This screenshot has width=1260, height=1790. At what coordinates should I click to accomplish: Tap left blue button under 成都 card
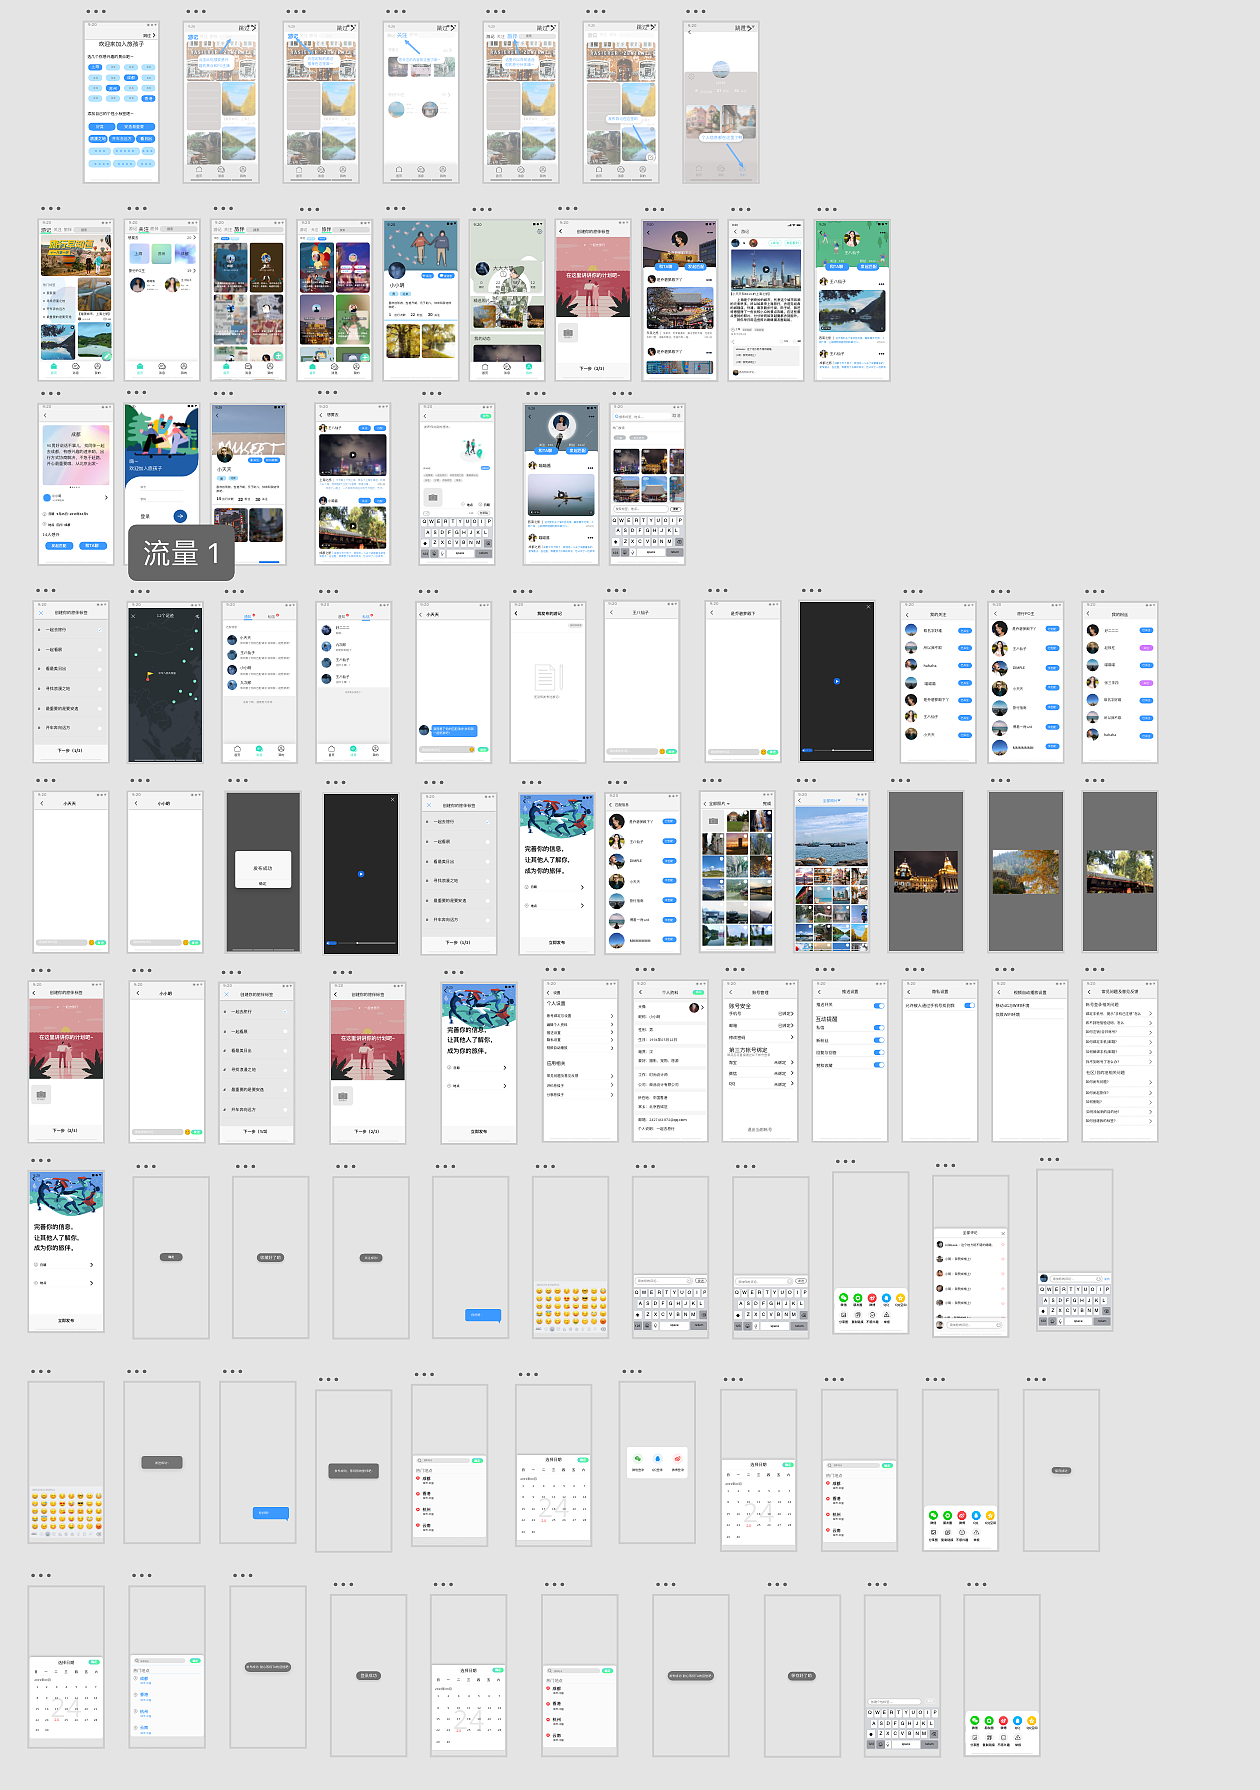(x=59, y=546)
